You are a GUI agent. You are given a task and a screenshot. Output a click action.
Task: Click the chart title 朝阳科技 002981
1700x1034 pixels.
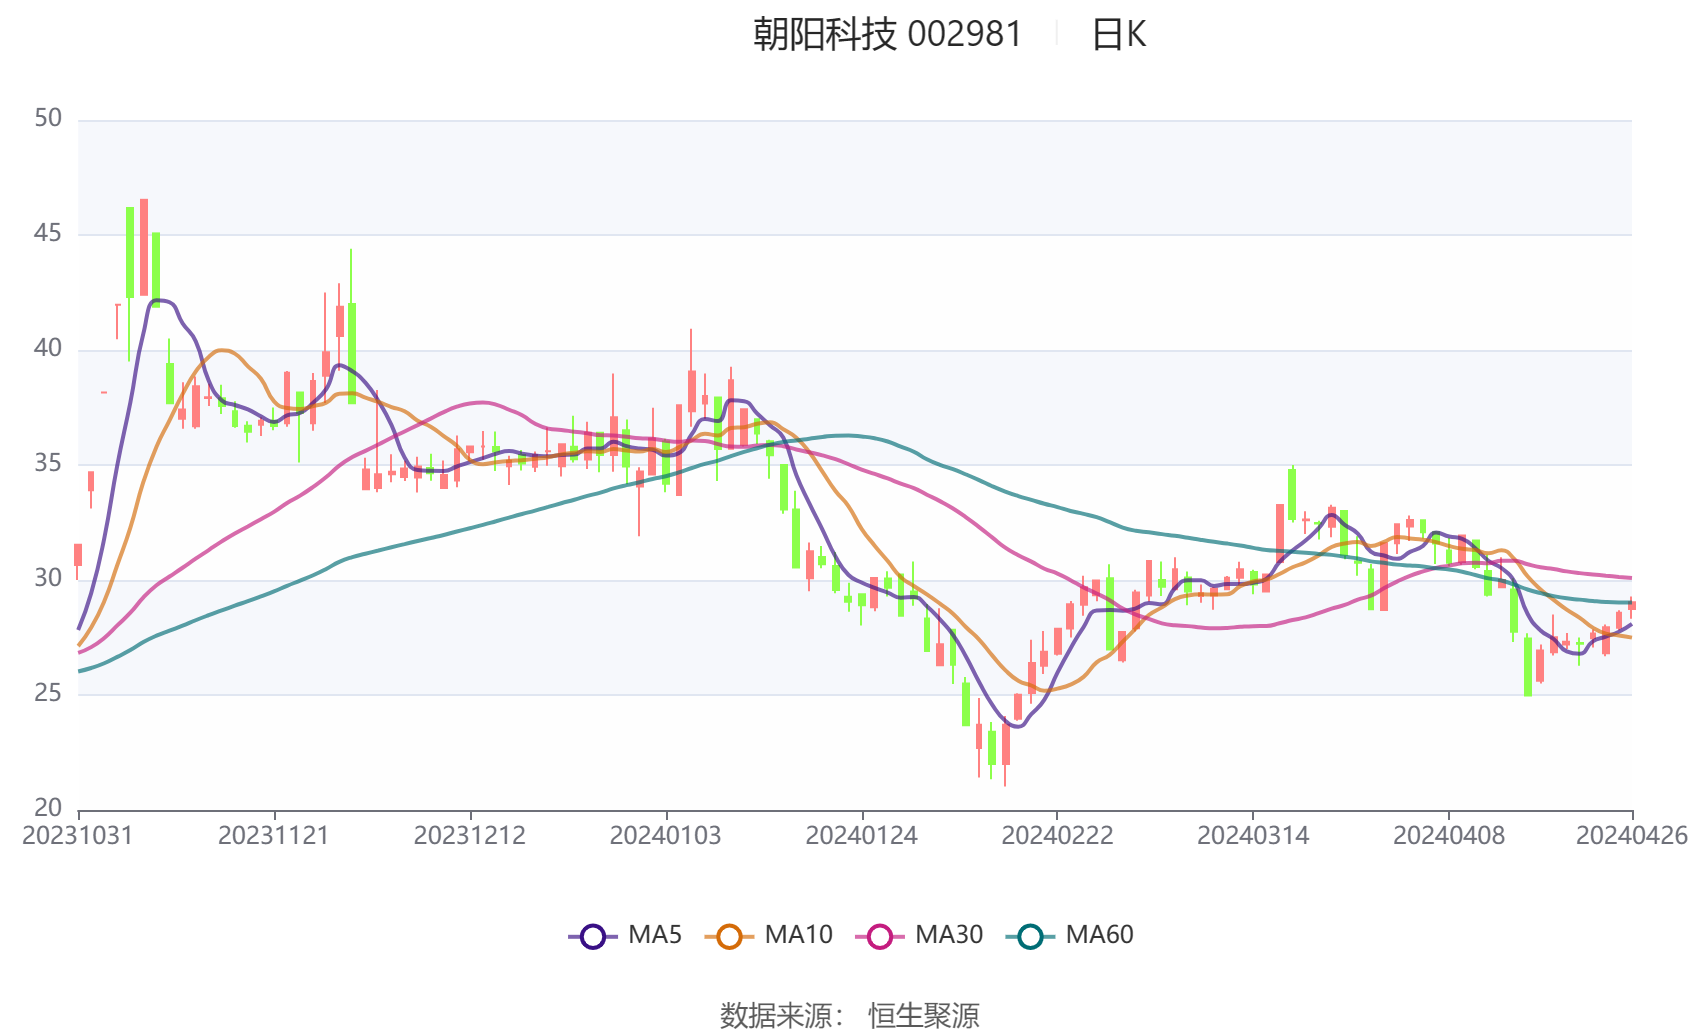tap(887, 34)
